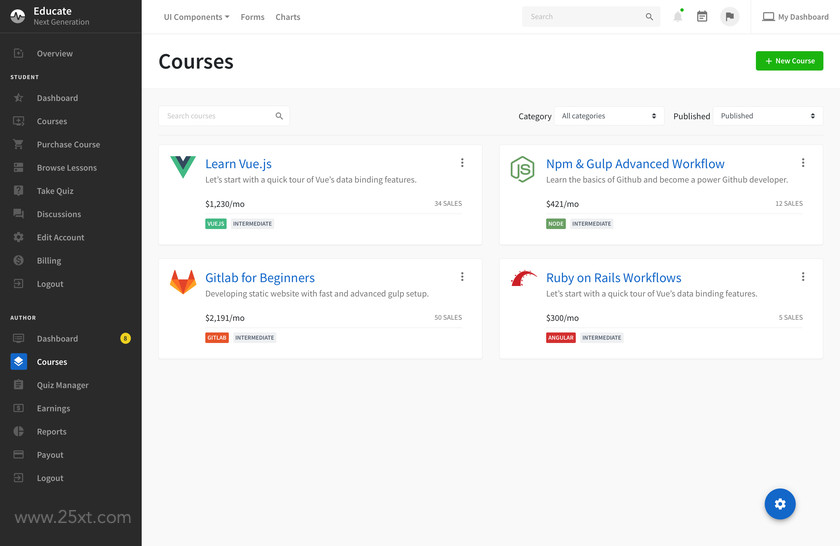Open options menu for Learn Vue.js
This screenshot has width=840, height=546.
[x=462, y=163]
